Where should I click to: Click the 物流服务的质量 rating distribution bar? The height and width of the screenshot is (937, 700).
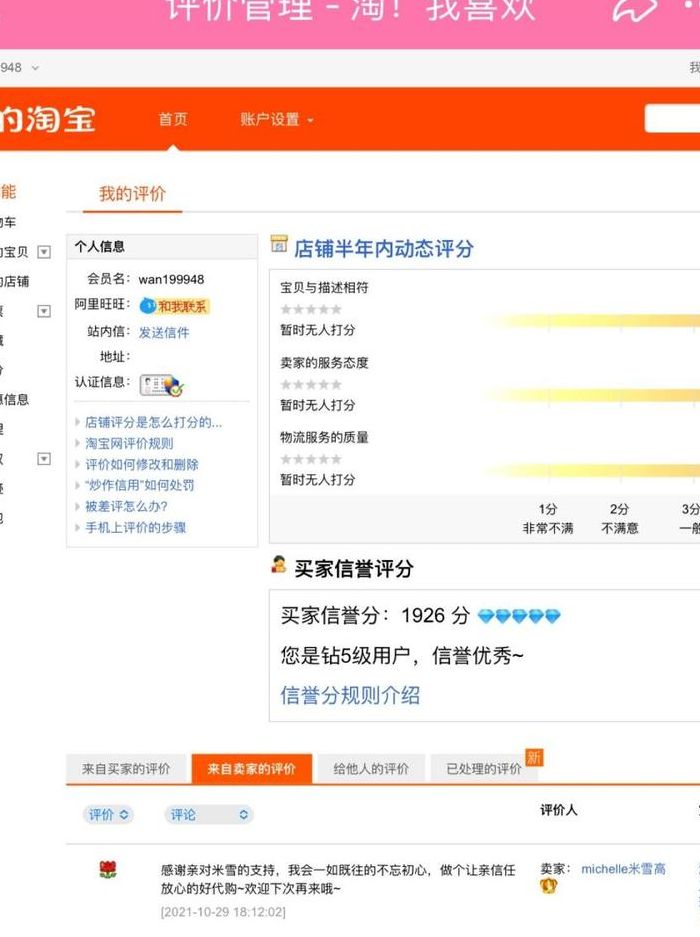point(594,470)
